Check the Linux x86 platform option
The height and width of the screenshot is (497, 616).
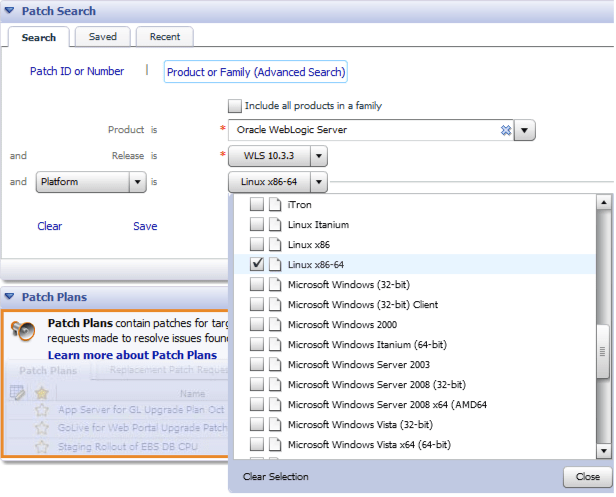point(257,244)
